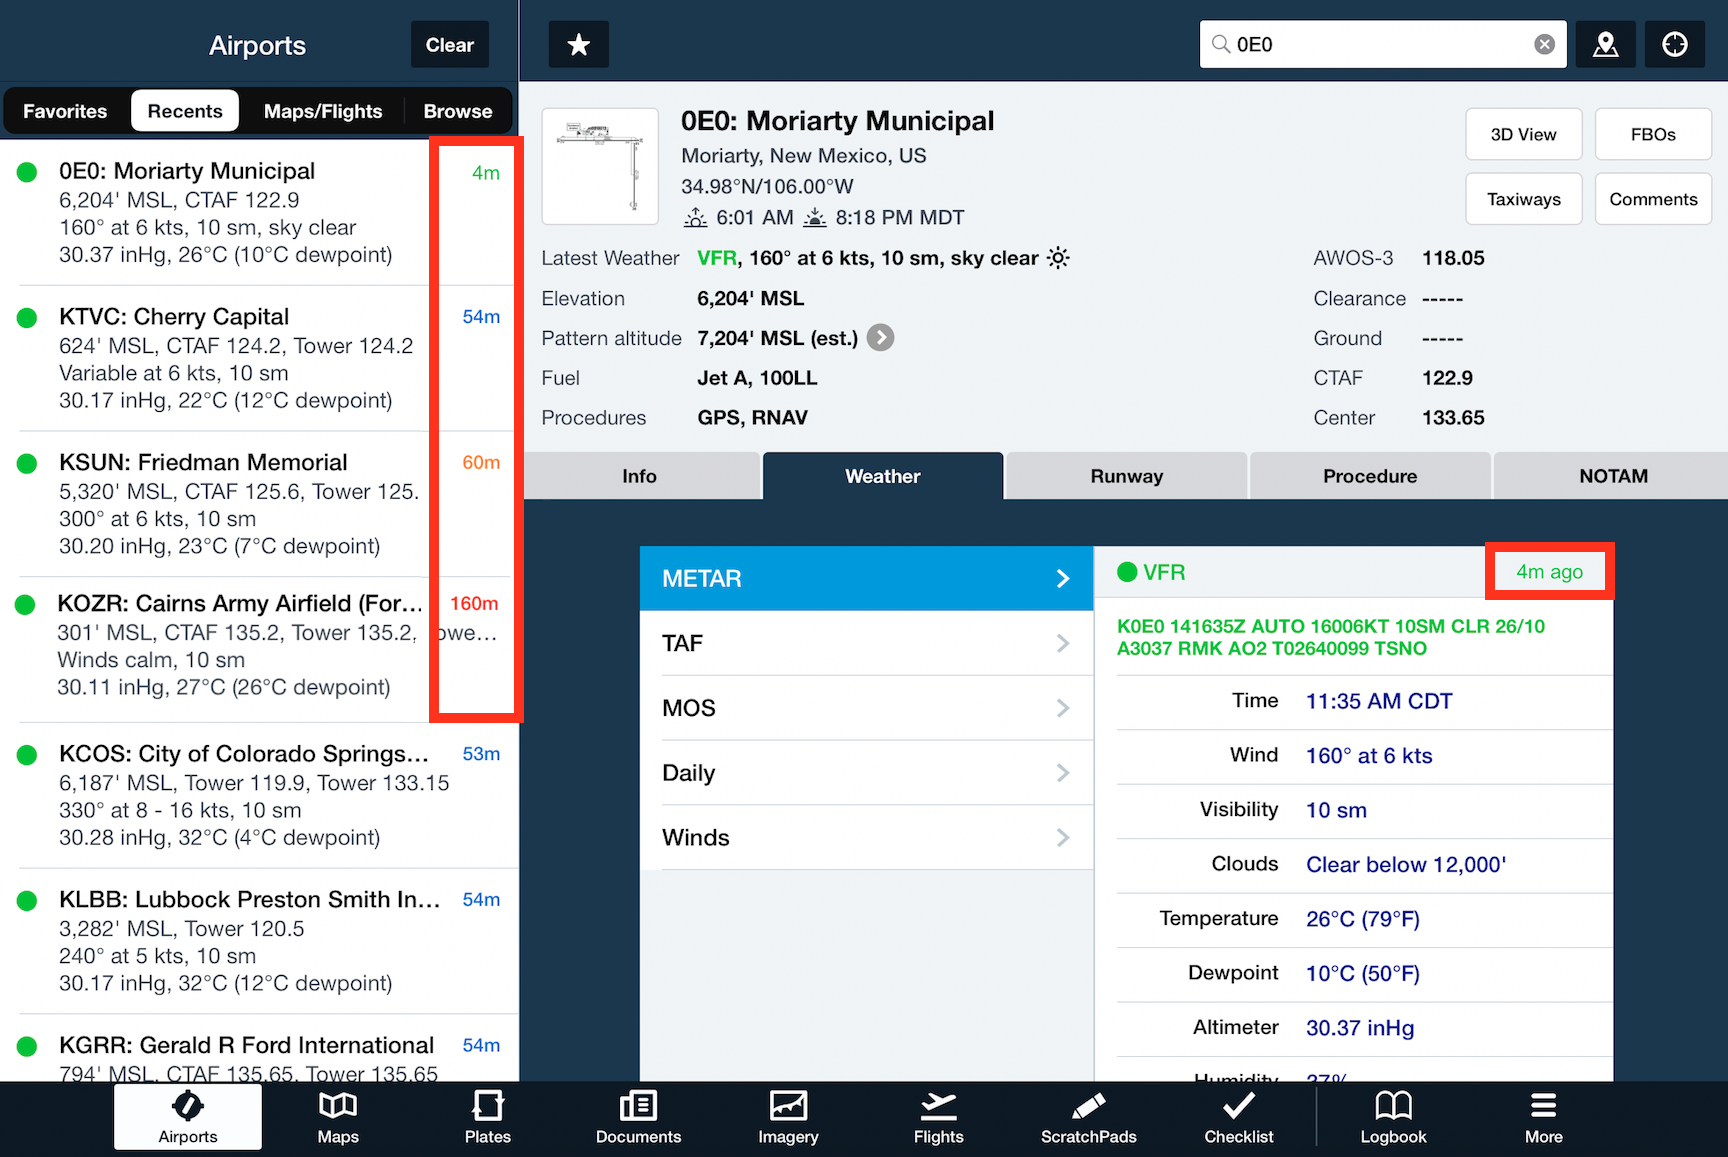
Task: Open the Logbook section
Action: click(x=1393, y=1117)
